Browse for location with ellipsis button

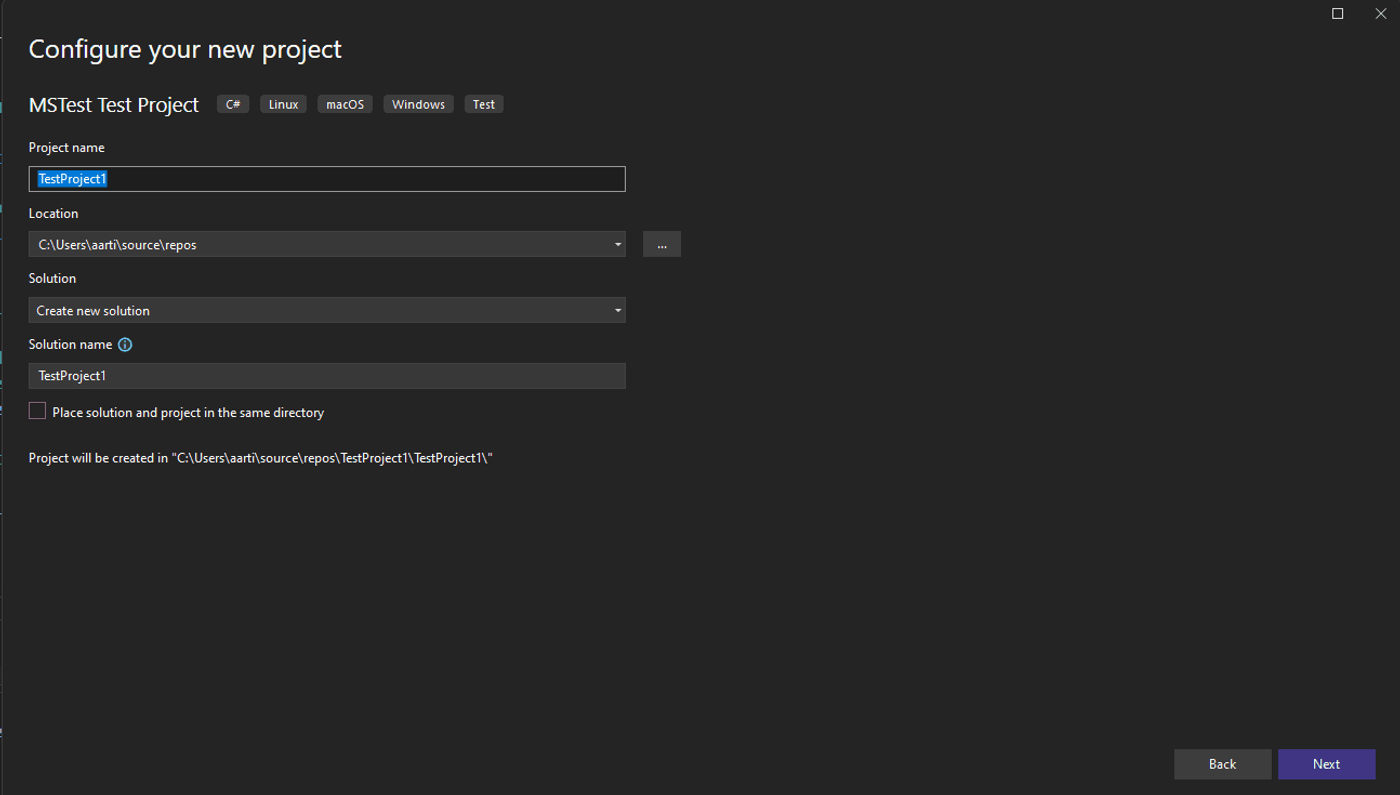[662, 245]
